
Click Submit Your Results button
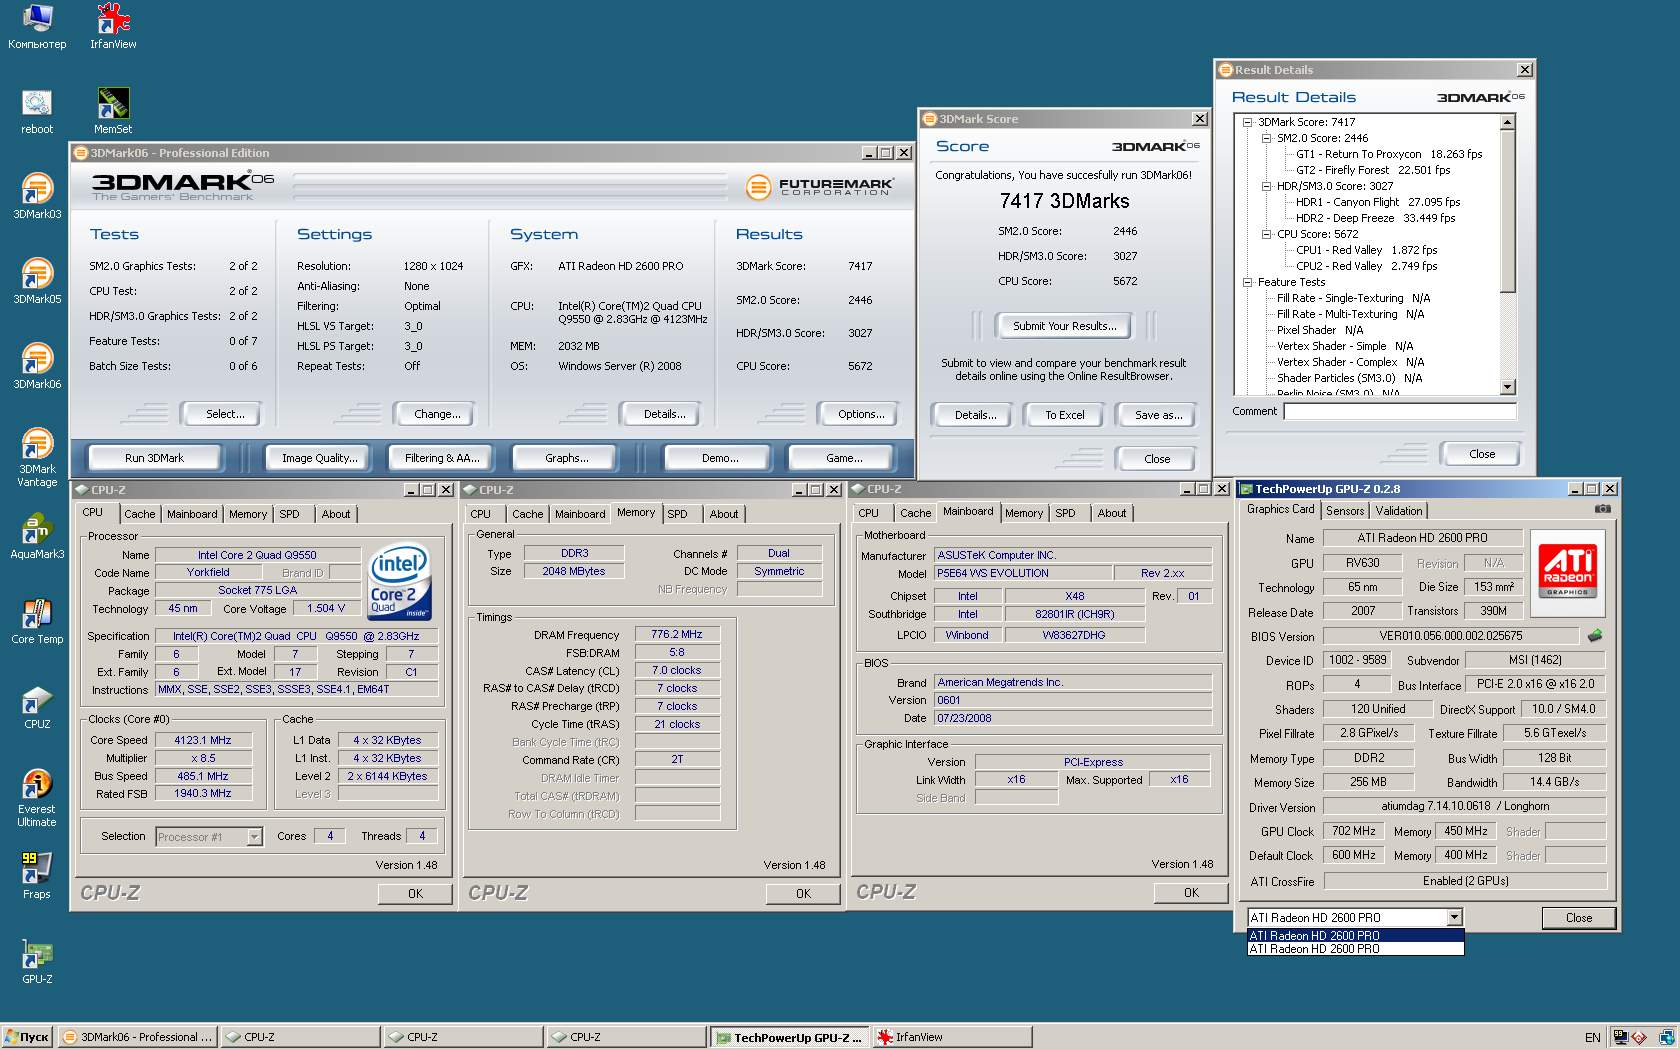[1064, 326]
